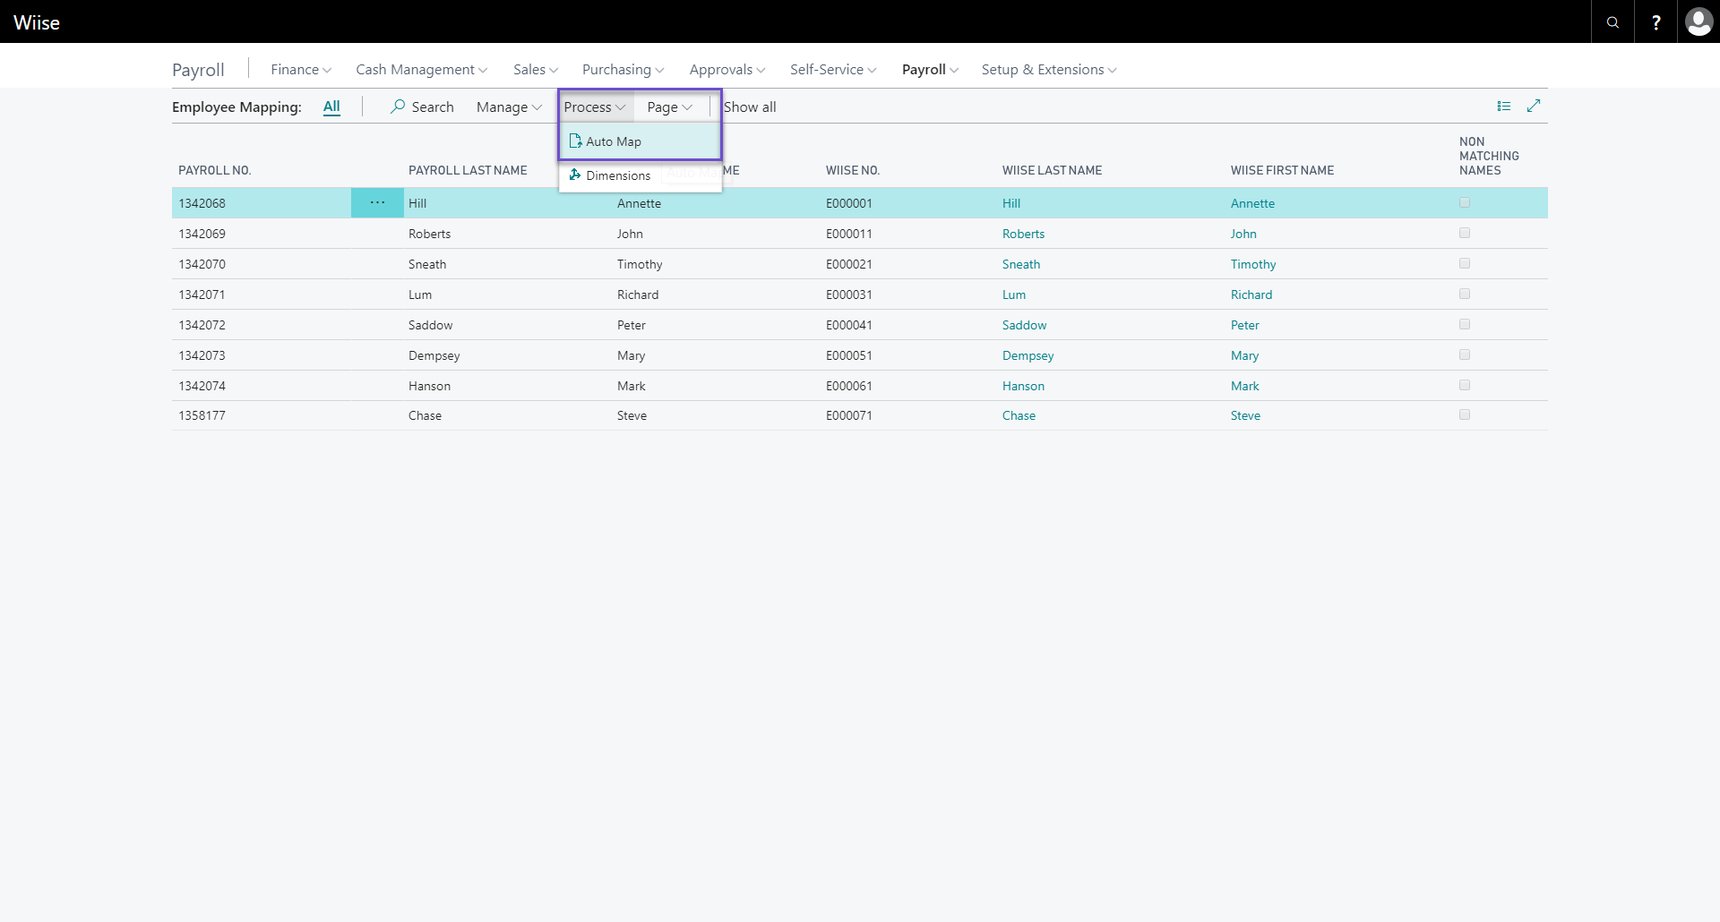Open the Help question mark icon
This screenshot has height=922, width=1720.
[x=1655, y=21]
